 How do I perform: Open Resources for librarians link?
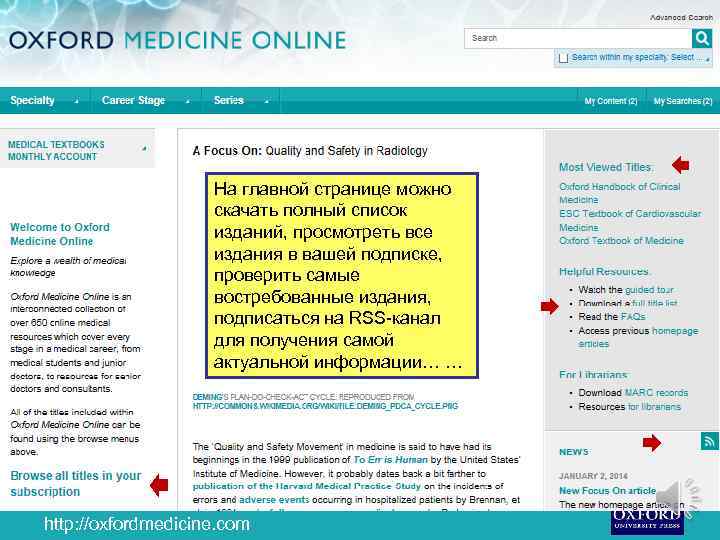[654, 407]
